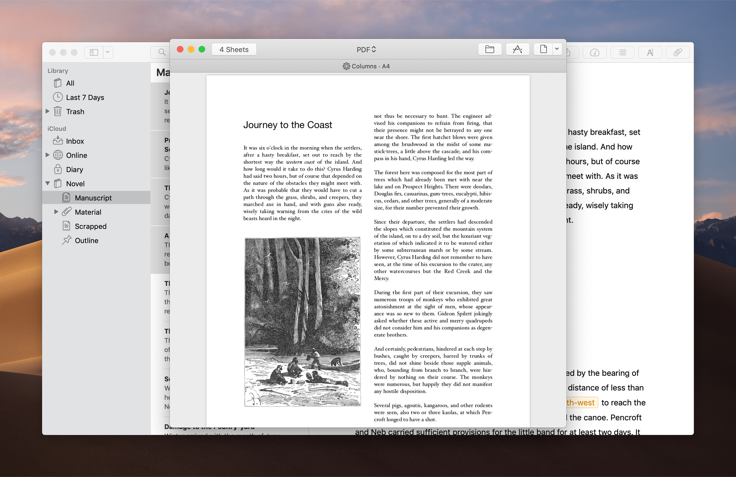This screenshot has width=736, height=477.
Task: Expand the Online group disclosure triangle
Action: tap(47, 154)
